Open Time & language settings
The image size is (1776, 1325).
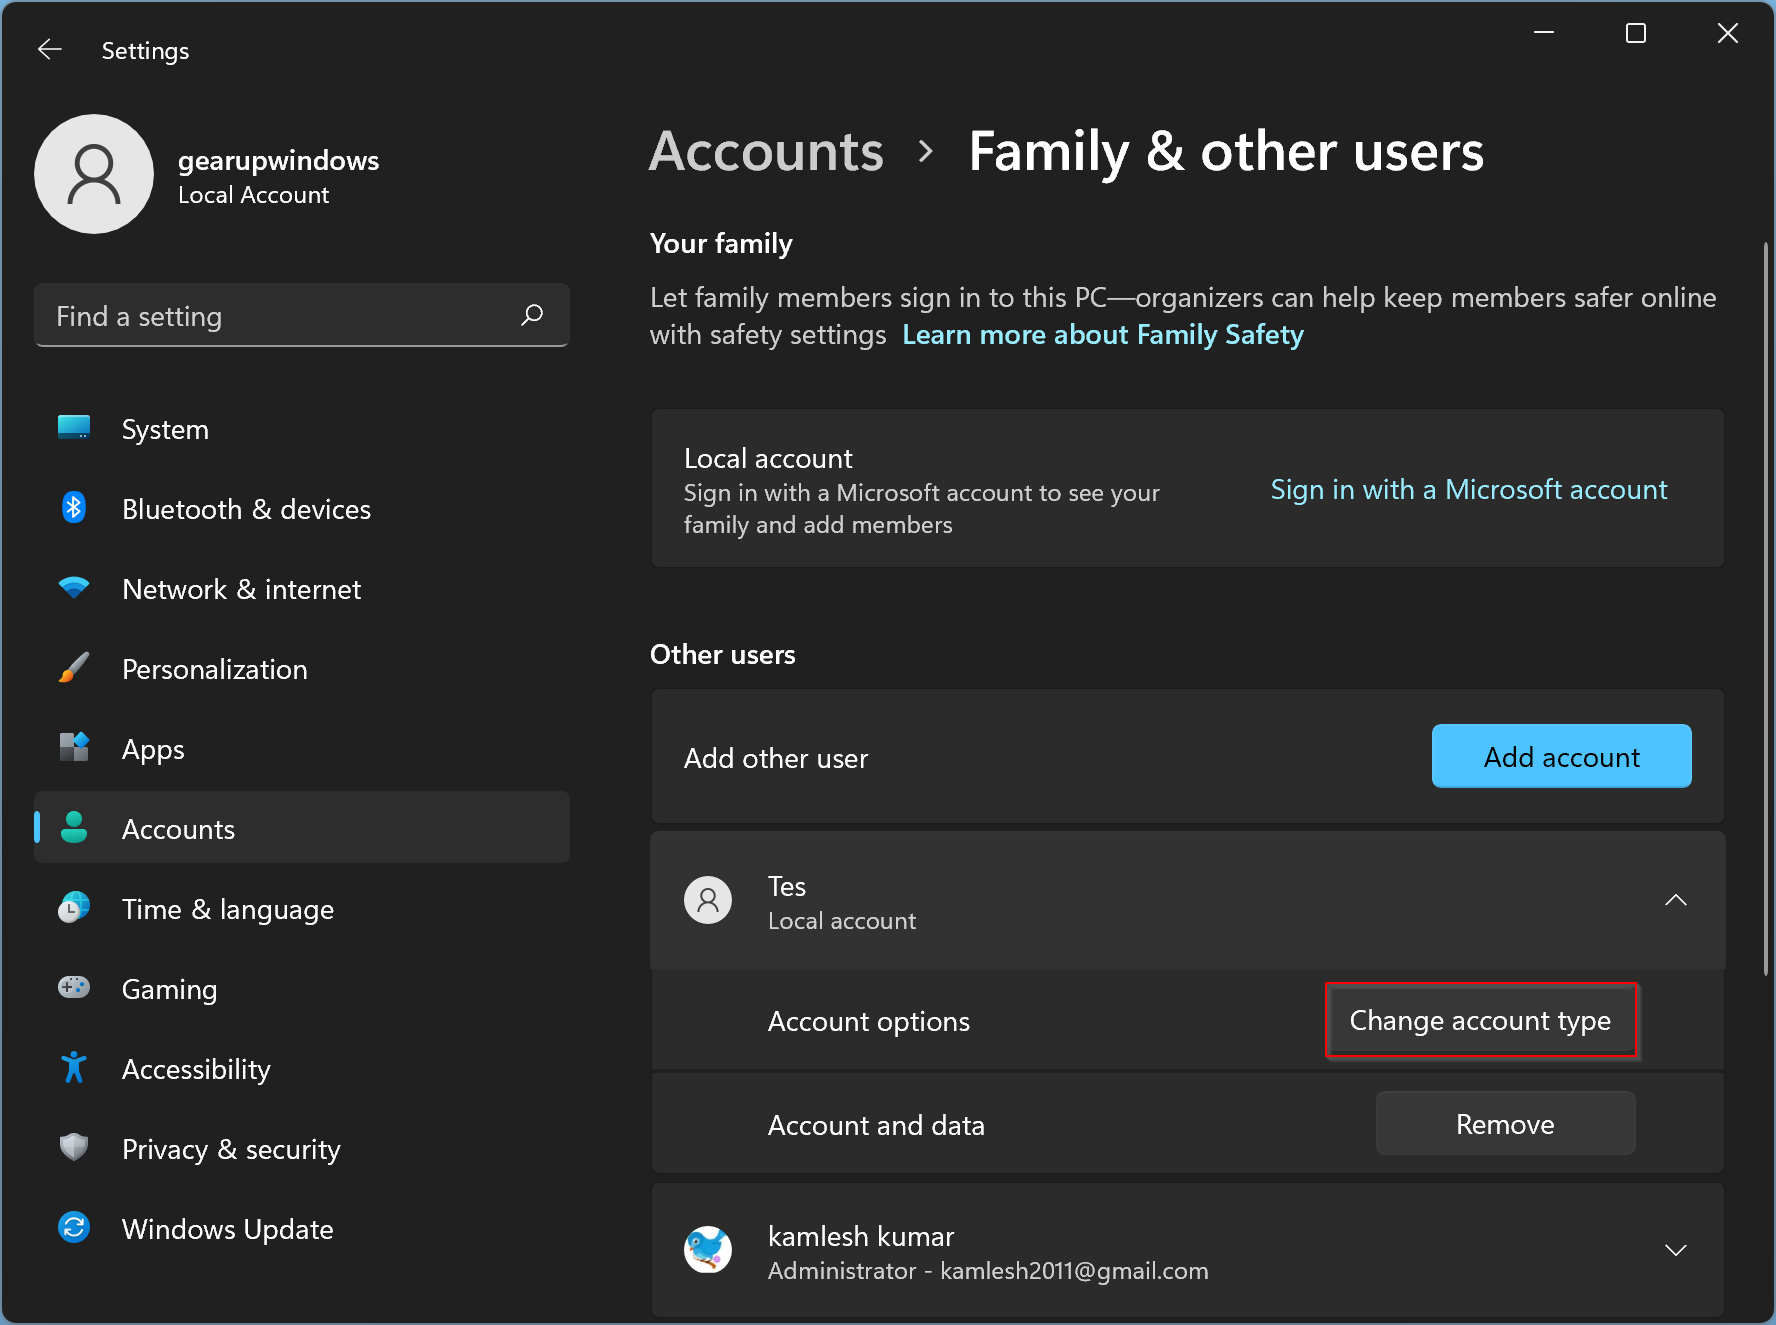tap(302, 909)
